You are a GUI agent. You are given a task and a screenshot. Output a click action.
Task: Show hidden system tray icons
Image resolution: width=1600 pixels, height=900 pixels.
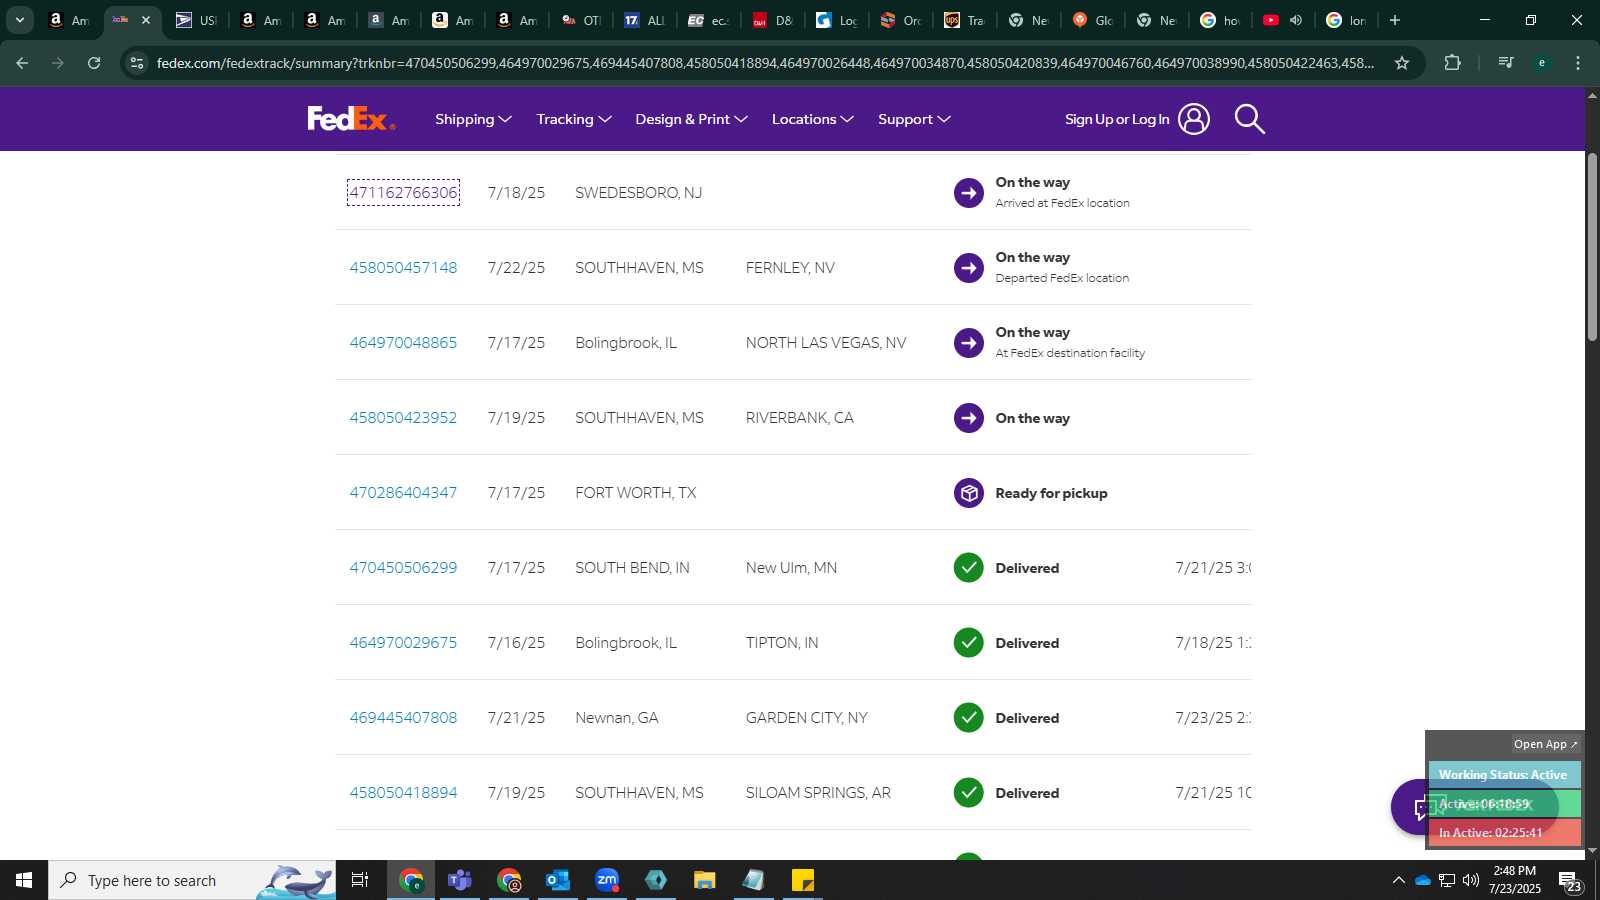pyautogui.click(x=1398, y=880)
